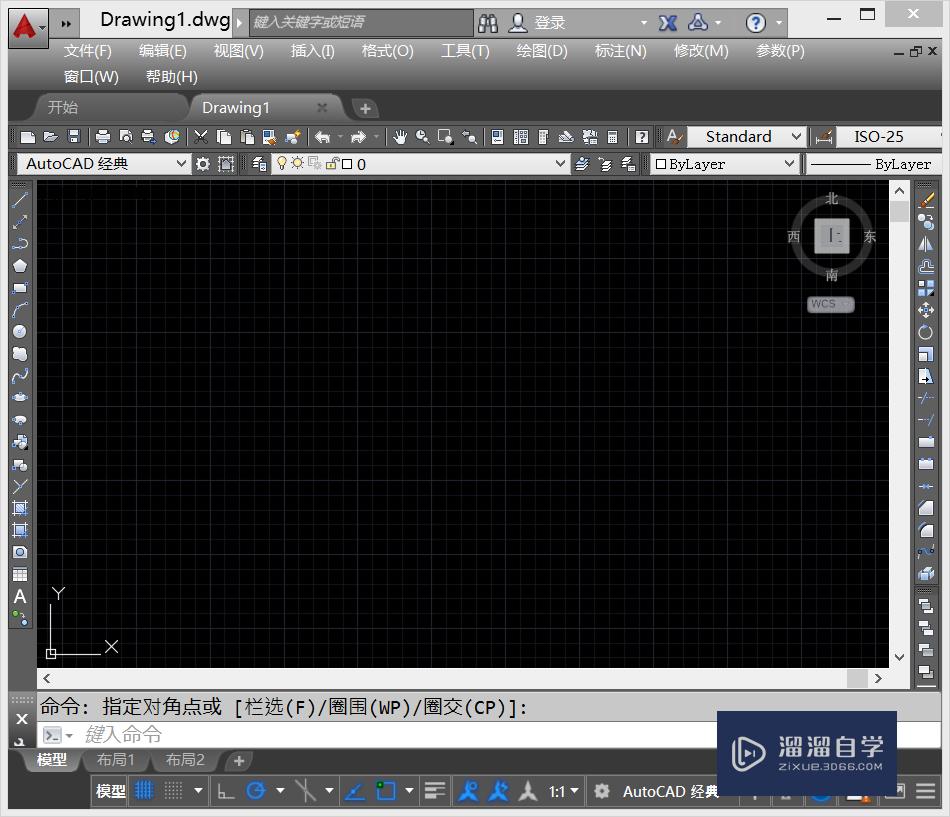Select the Multiline Text tool
Viewport: 950px width, 817px height.
tap(20, 597)
